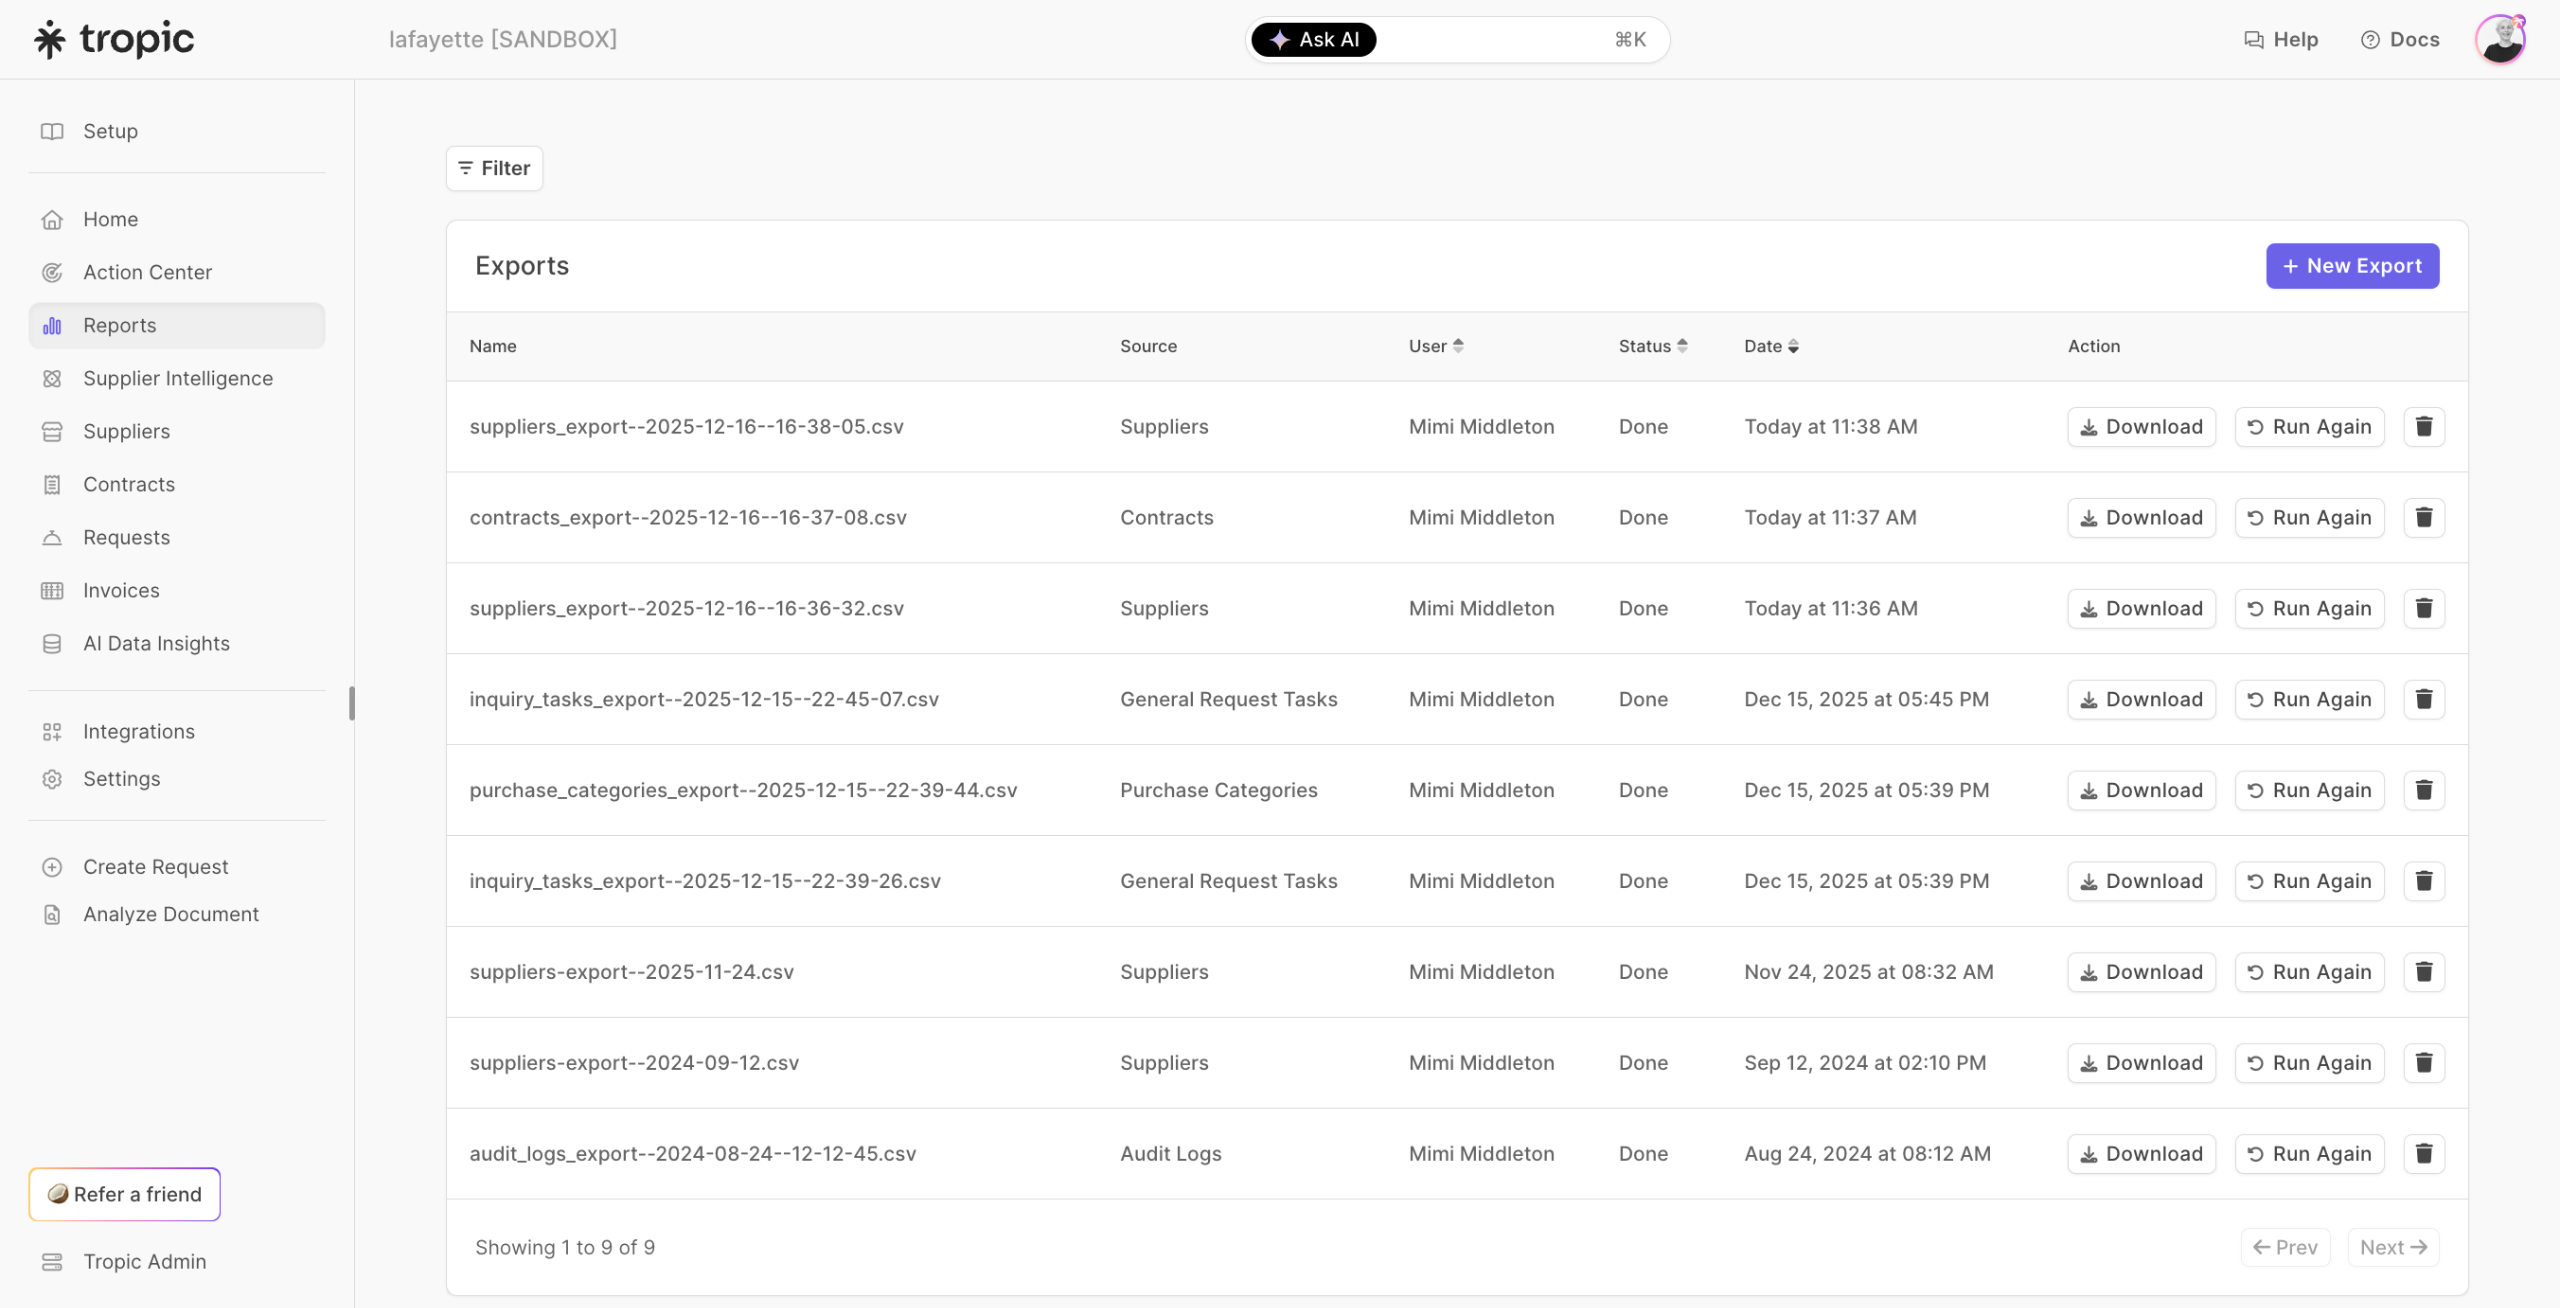Open Supplier Intelligence from the sidebar
This screenshot has height=1308, width=2560.
[x=177, y=378]
